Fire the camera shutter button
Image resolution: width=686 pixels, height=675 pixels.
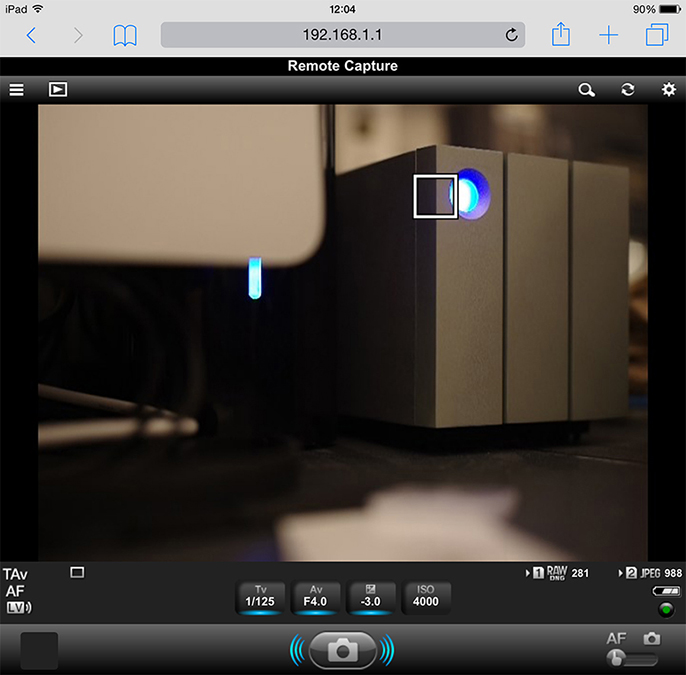coord(343,650)
